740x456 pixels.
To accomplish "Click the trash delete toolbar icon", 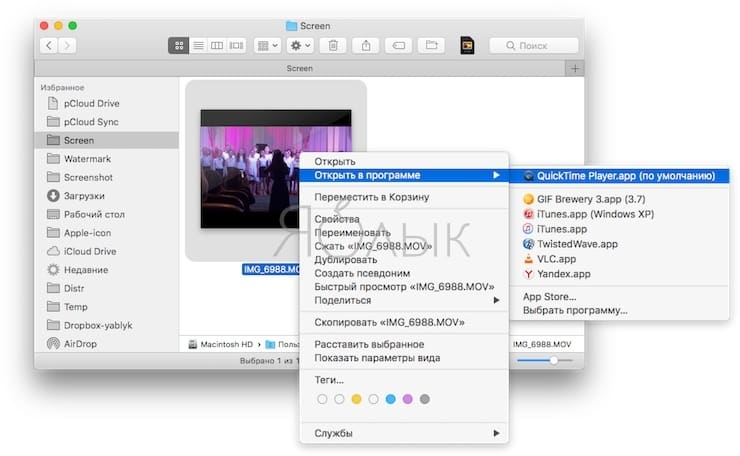I will [333, 45].
